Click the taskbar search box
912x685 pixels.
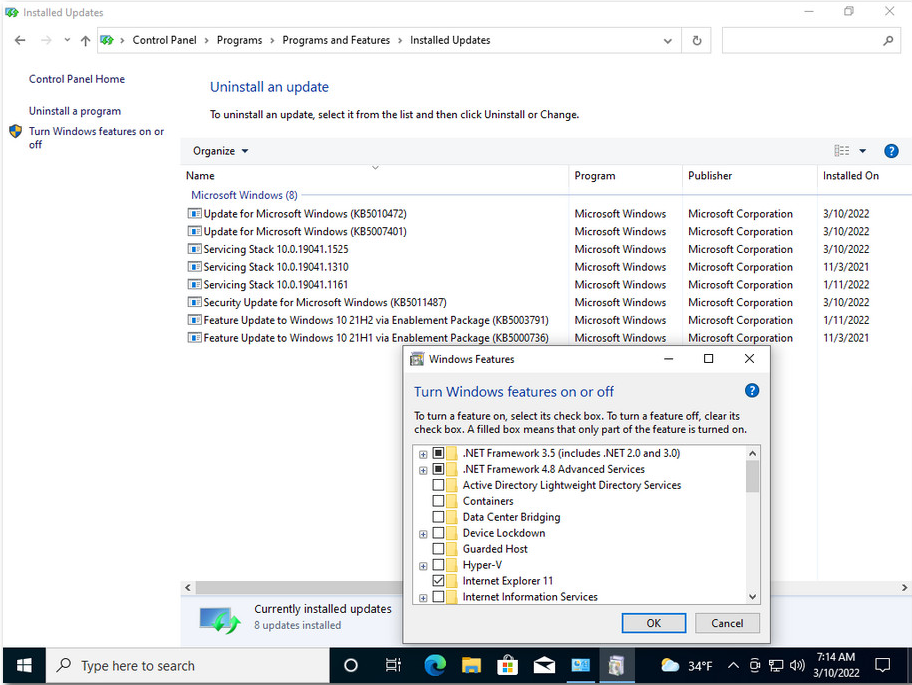pyautogui.click(x=187, y=665)
